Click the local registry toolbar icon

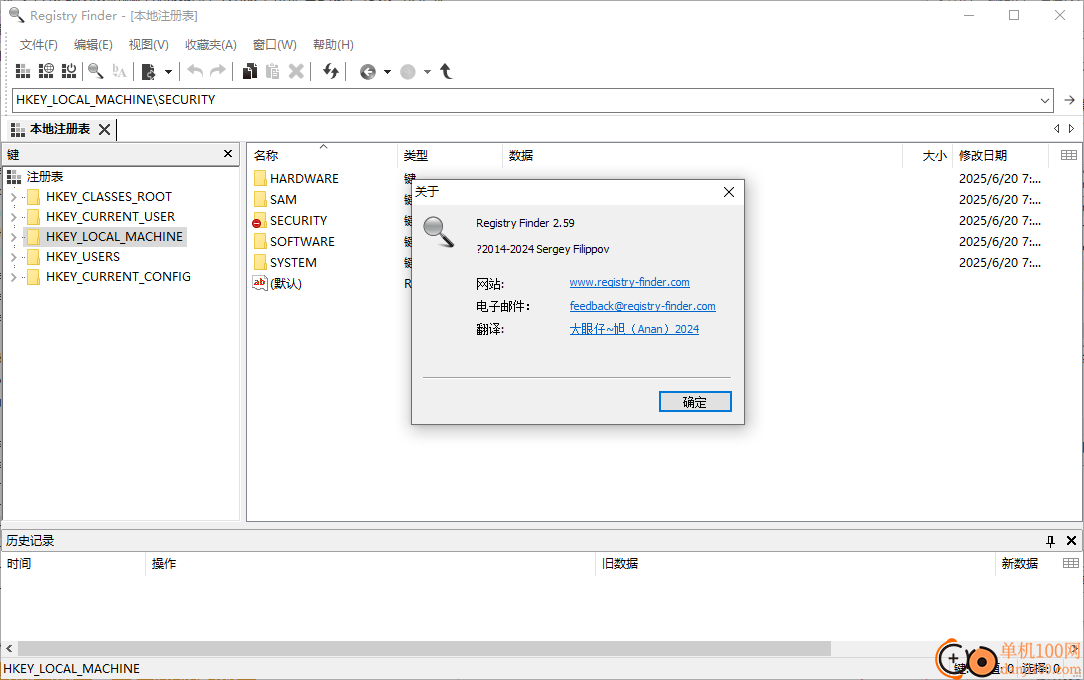tap(23, 71)
